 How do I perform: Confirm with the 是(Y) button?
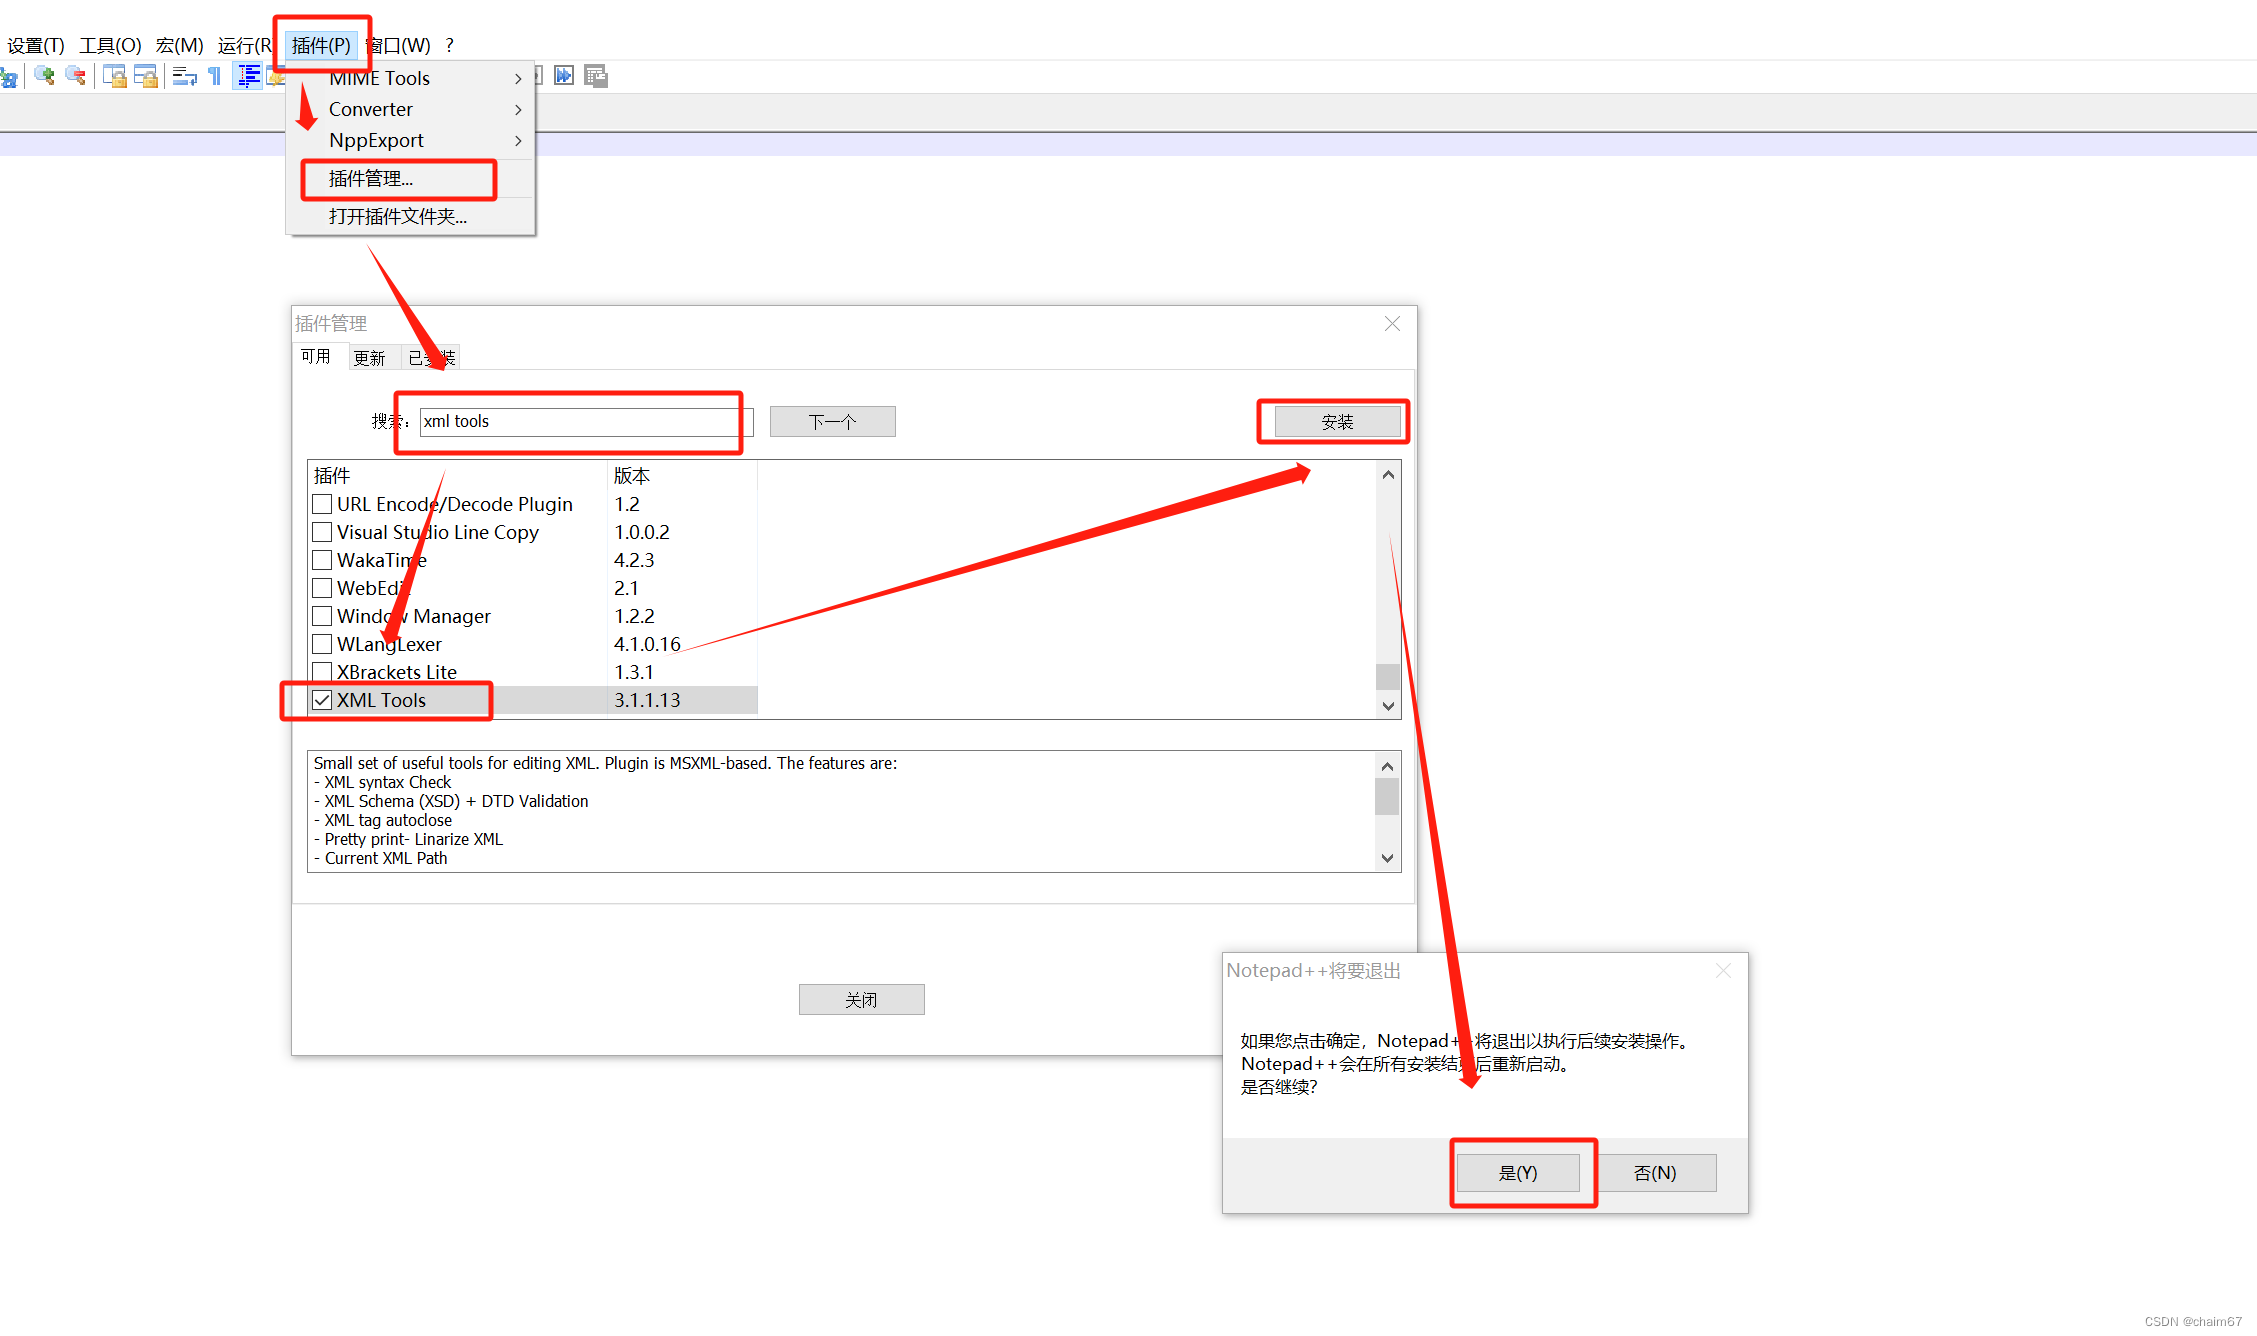tap(1517, 1173)
